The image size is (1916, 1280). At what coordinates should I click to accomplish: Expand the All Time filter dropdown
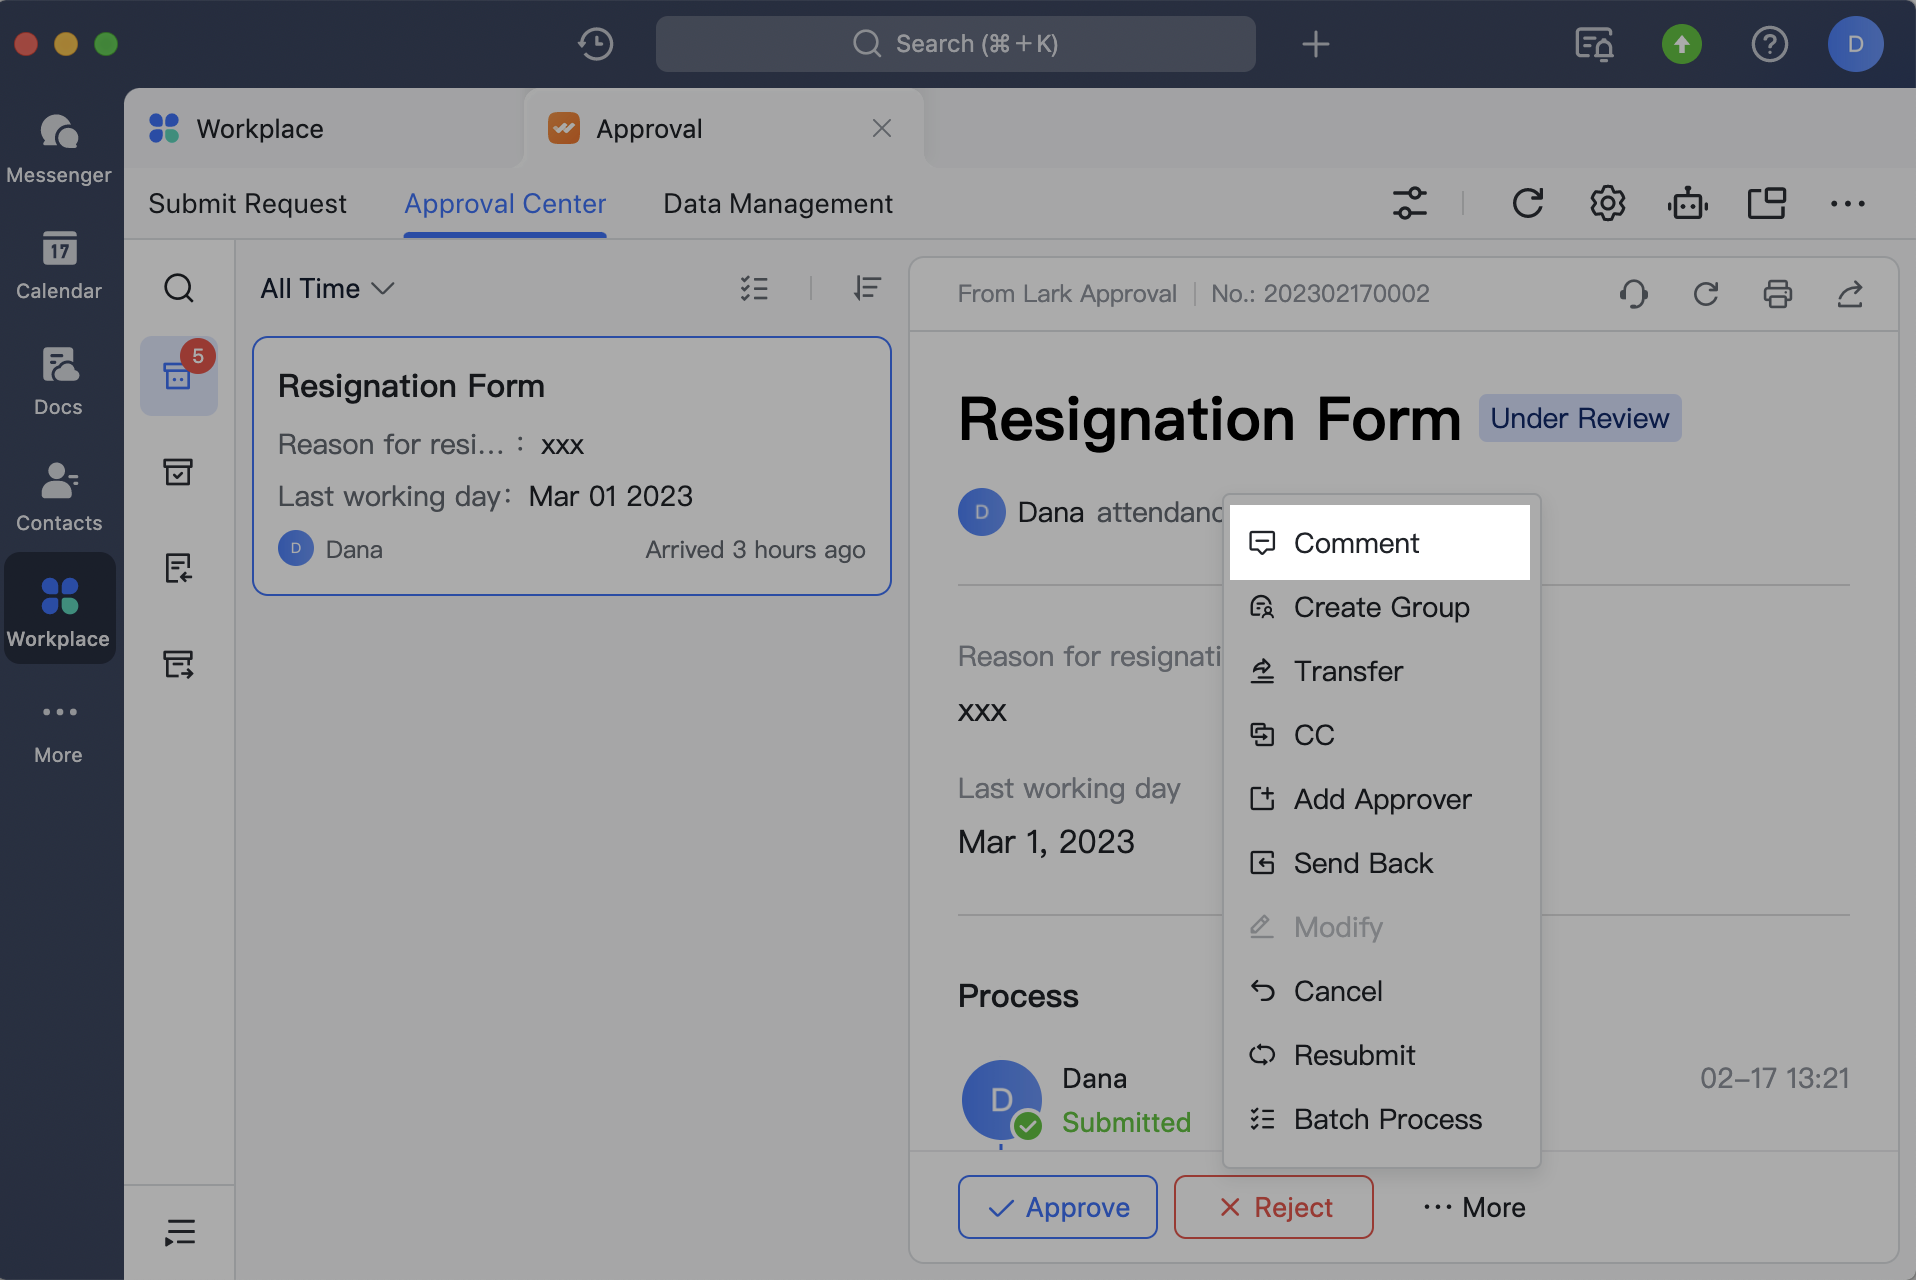pyautogui.click(x=327, y=289)
